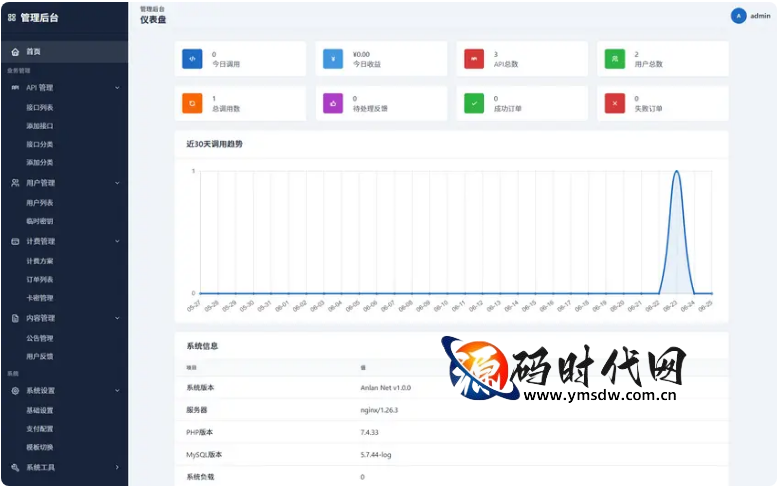Click the orange refresh icon on 总调用数 card

192,103
